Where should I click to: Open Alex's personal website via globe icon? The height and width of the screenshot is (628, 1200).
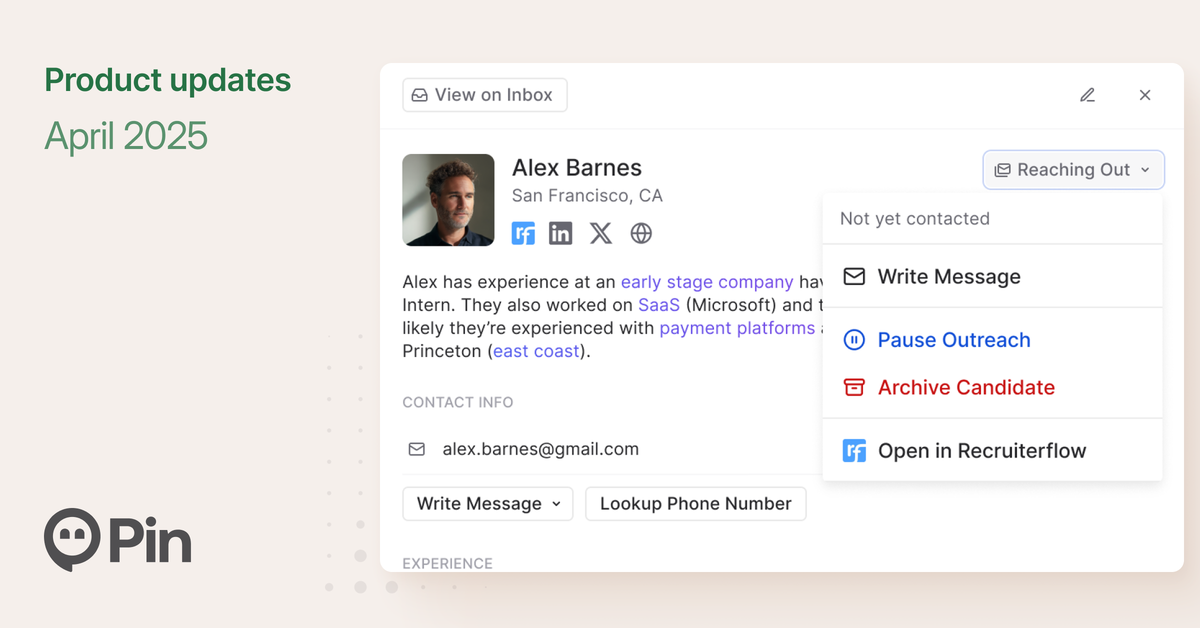pyautogui.click(x=640, y=233)
